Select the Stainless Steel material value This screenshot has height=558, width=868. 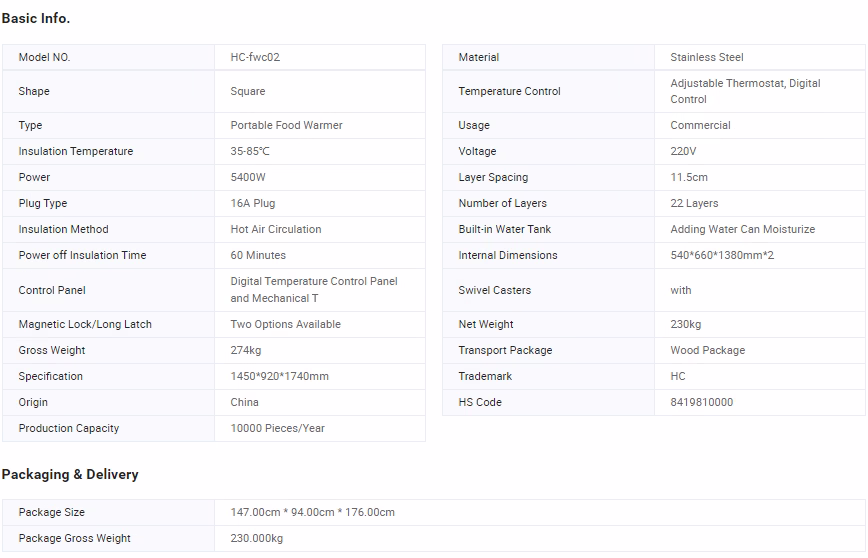(x=707, y=57)
